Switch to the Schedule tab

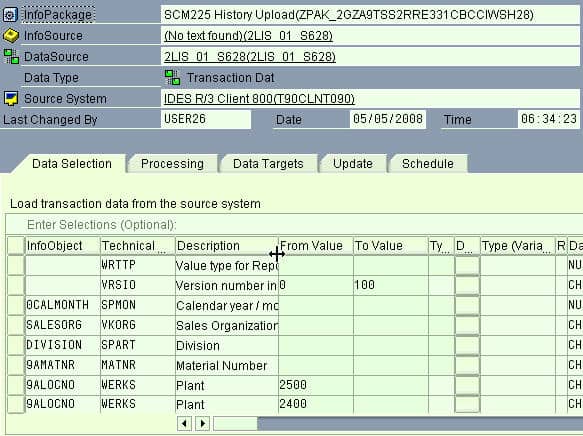[428, 164]
